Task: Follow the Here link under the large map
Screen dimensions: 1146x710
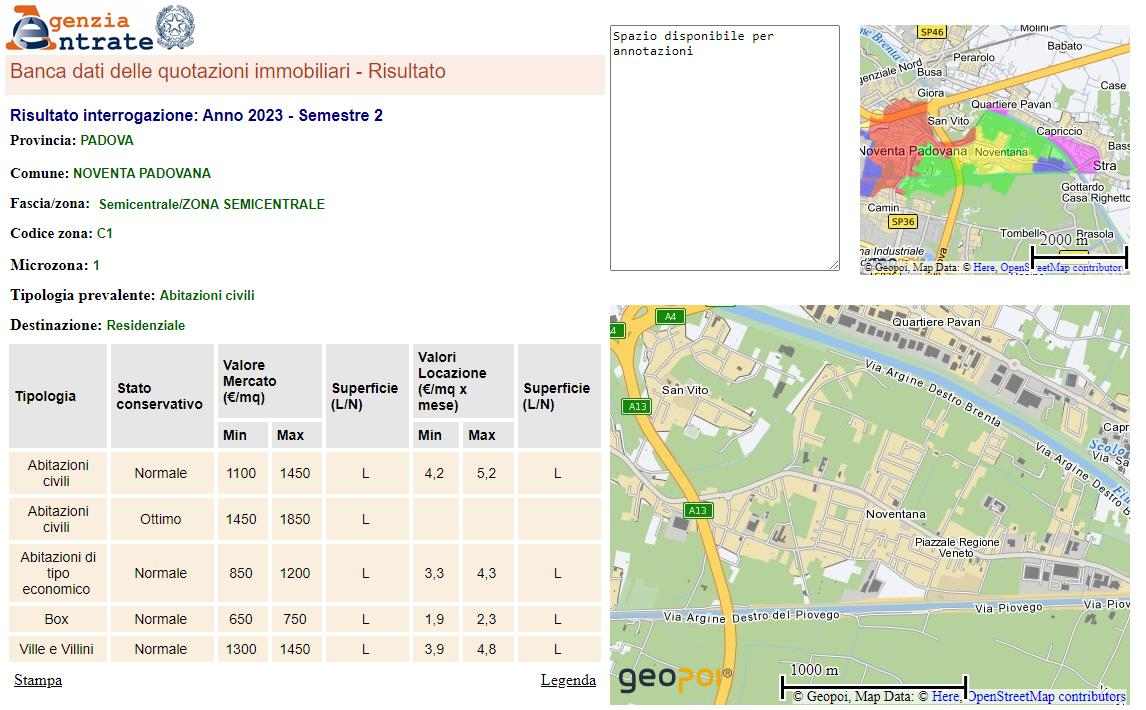Action: click(x=944, y=696)
